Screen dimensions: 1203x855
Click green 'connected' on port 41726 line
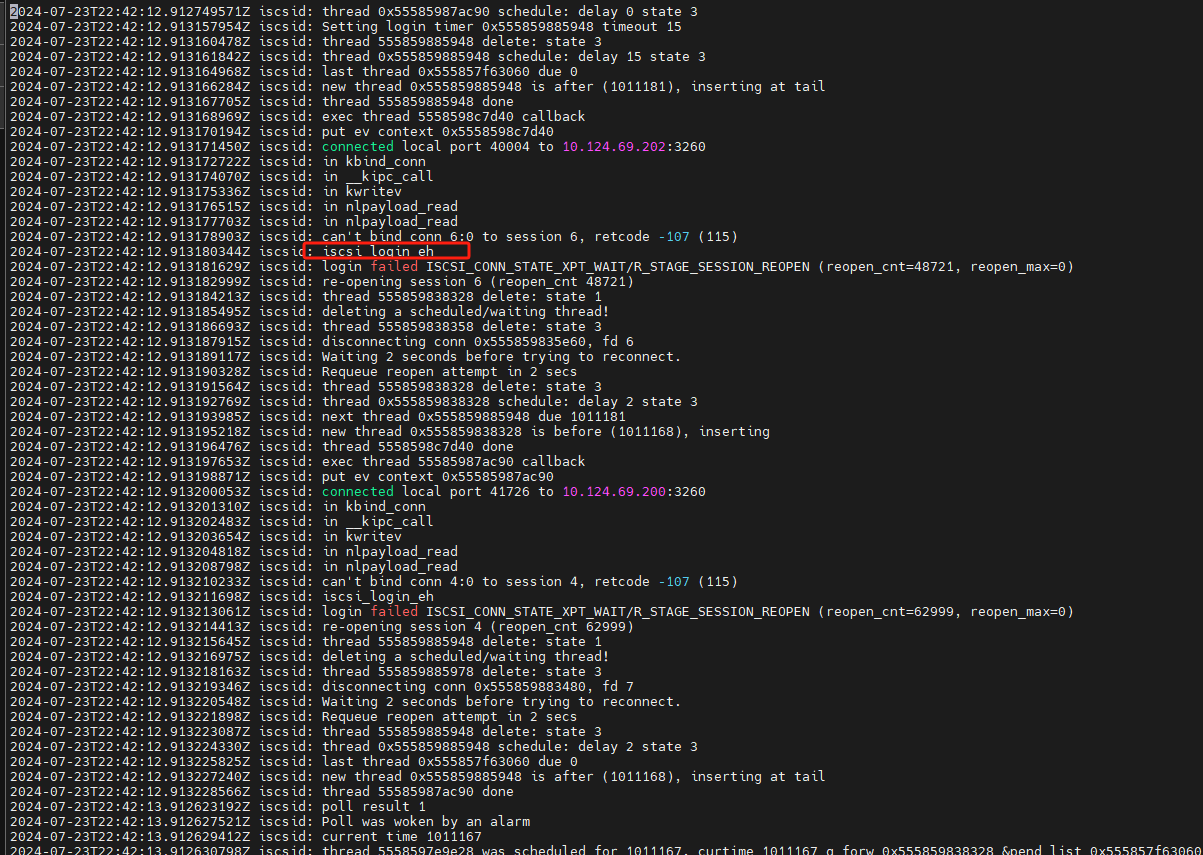357,492
